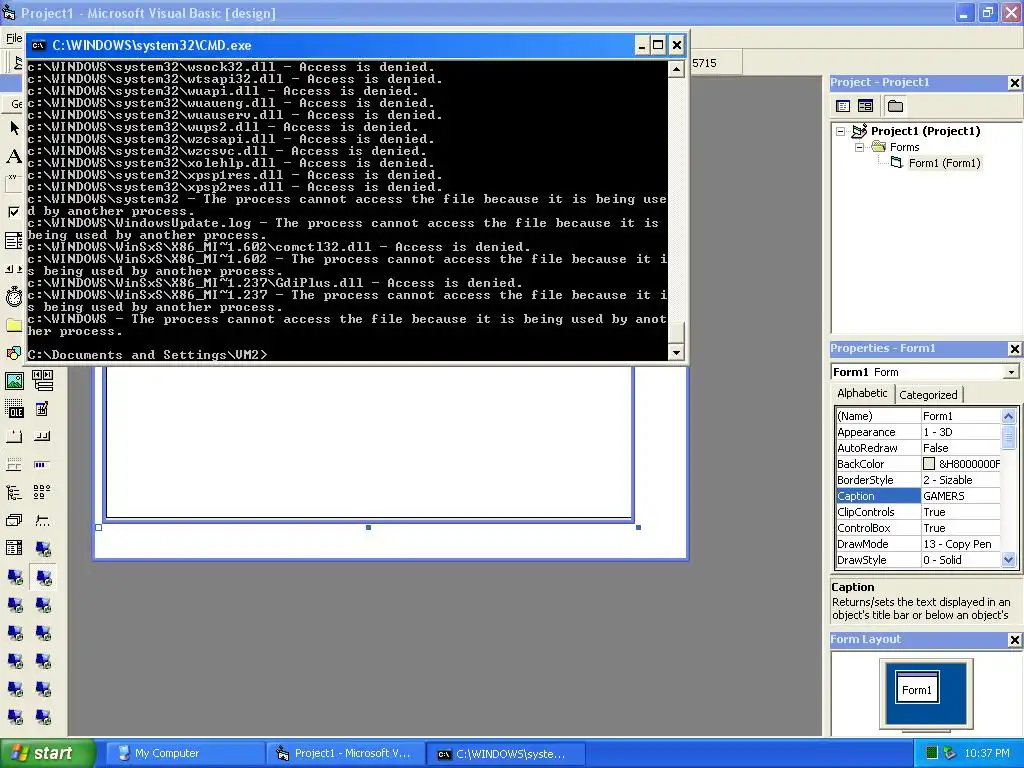Switch to CMD taskbar button
The height and width of the screenshot is (768, 1024).
[506, 754]
